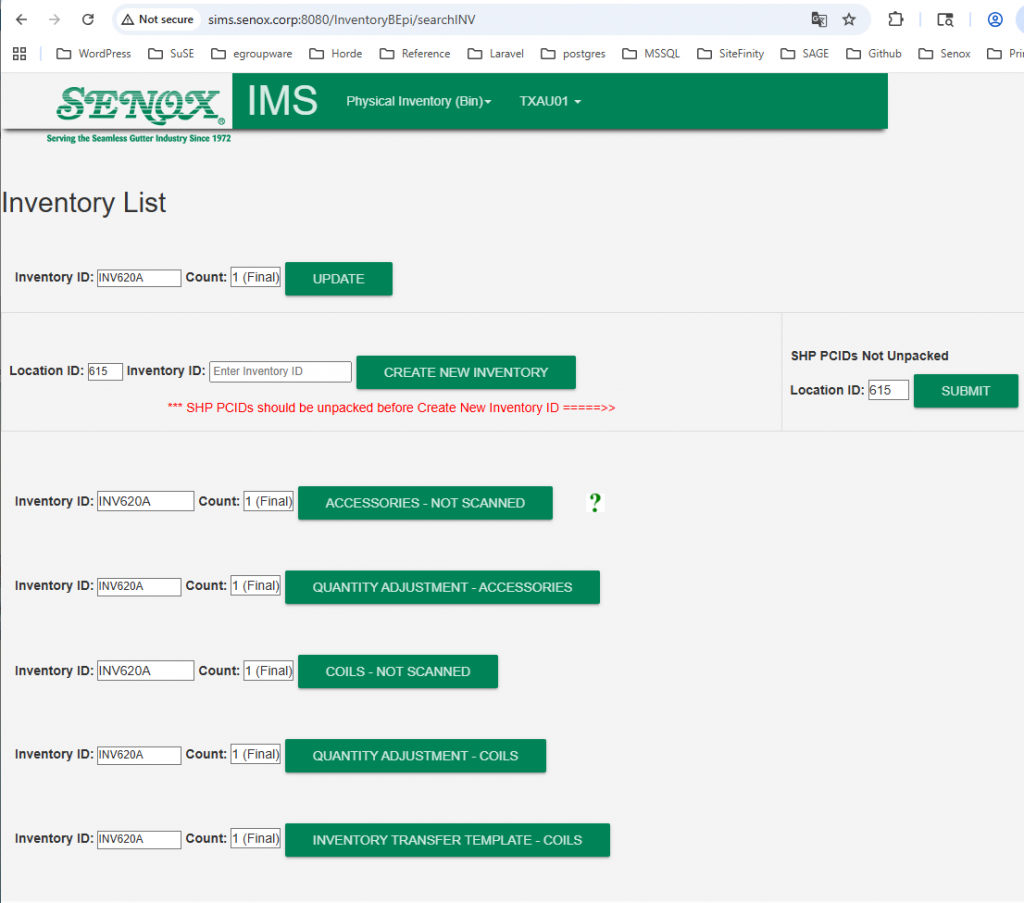This screenshot has height=903, width=1024.
Task: Submit SHP PCIDs Not Unpacked location
Action: pos(965,391)
